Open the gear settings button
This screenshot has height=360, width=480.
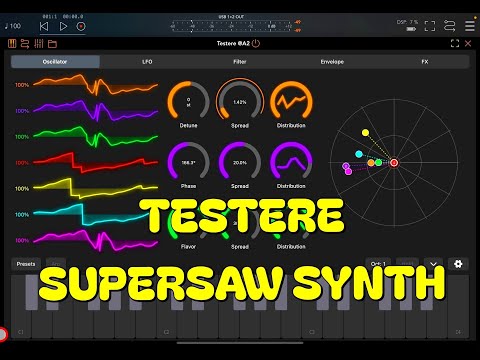pyautogui.click(x=458, y=264)
